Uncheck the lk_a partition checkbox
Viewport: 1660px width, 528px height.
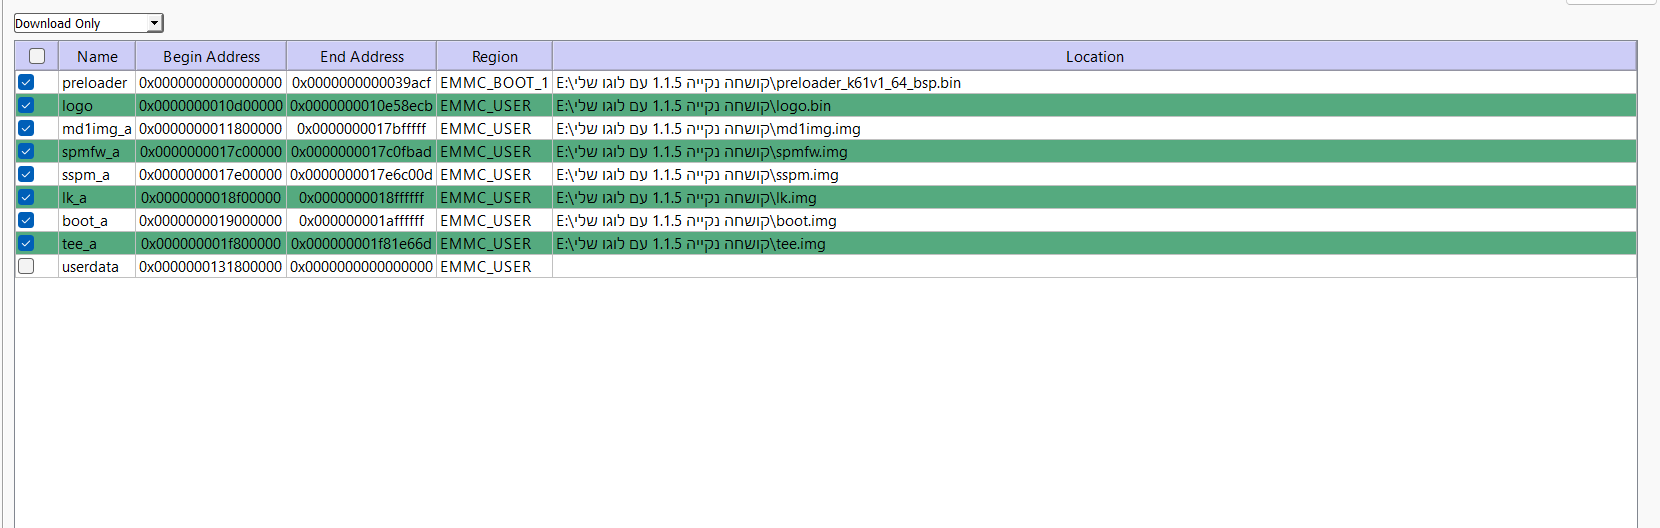point(26,197)
